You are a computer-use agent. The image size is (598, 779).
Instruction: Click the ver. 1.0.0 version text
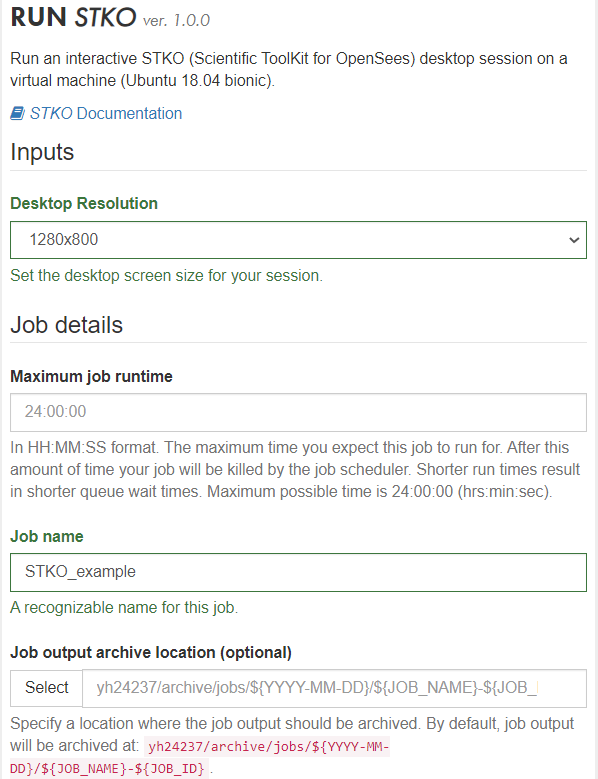click(x=176, y=20)
